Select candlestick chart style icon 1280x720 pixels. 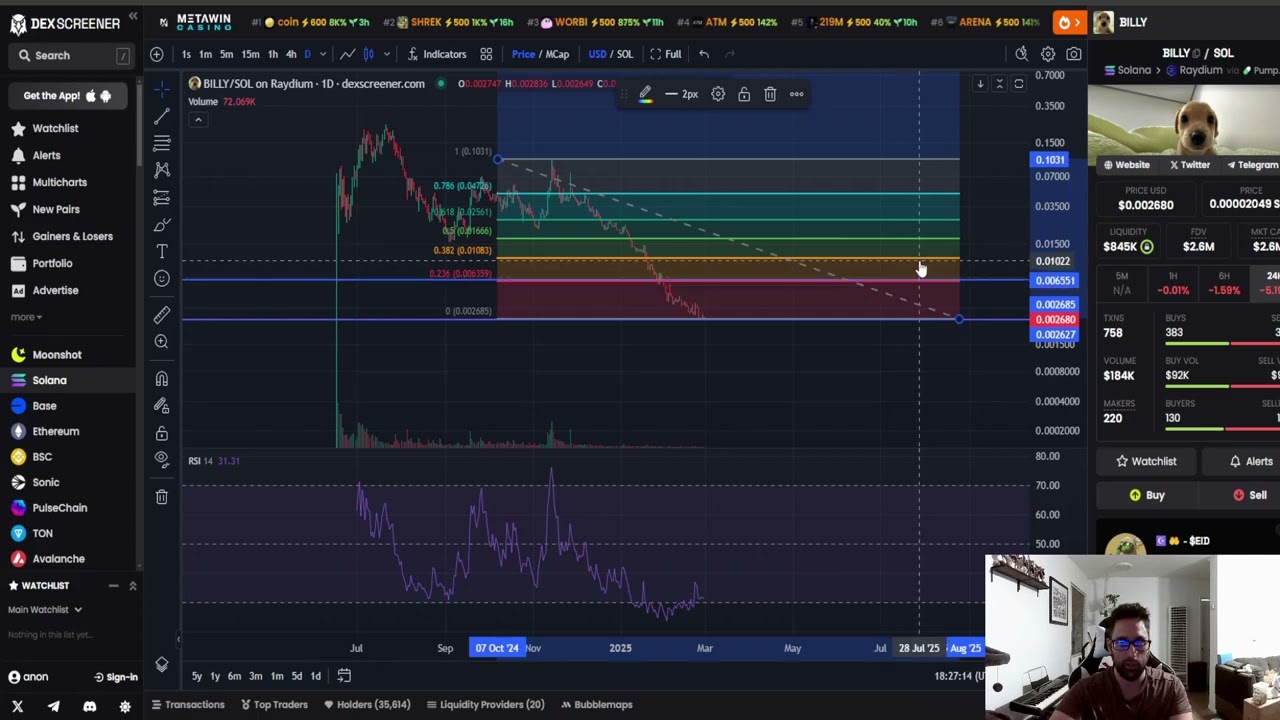click(x=368, y=54)
